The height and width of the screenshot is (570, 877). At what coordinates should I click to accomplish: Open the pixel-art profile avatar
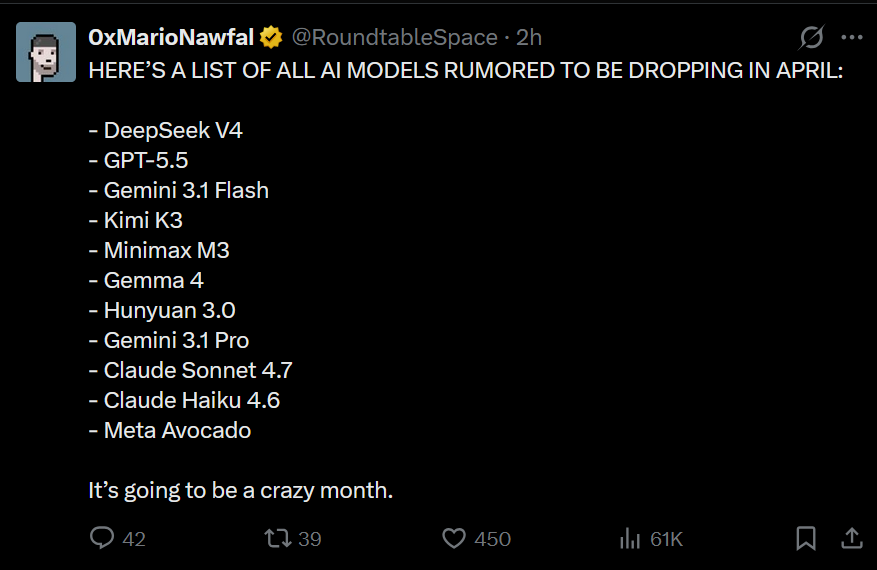click(46, 52)
